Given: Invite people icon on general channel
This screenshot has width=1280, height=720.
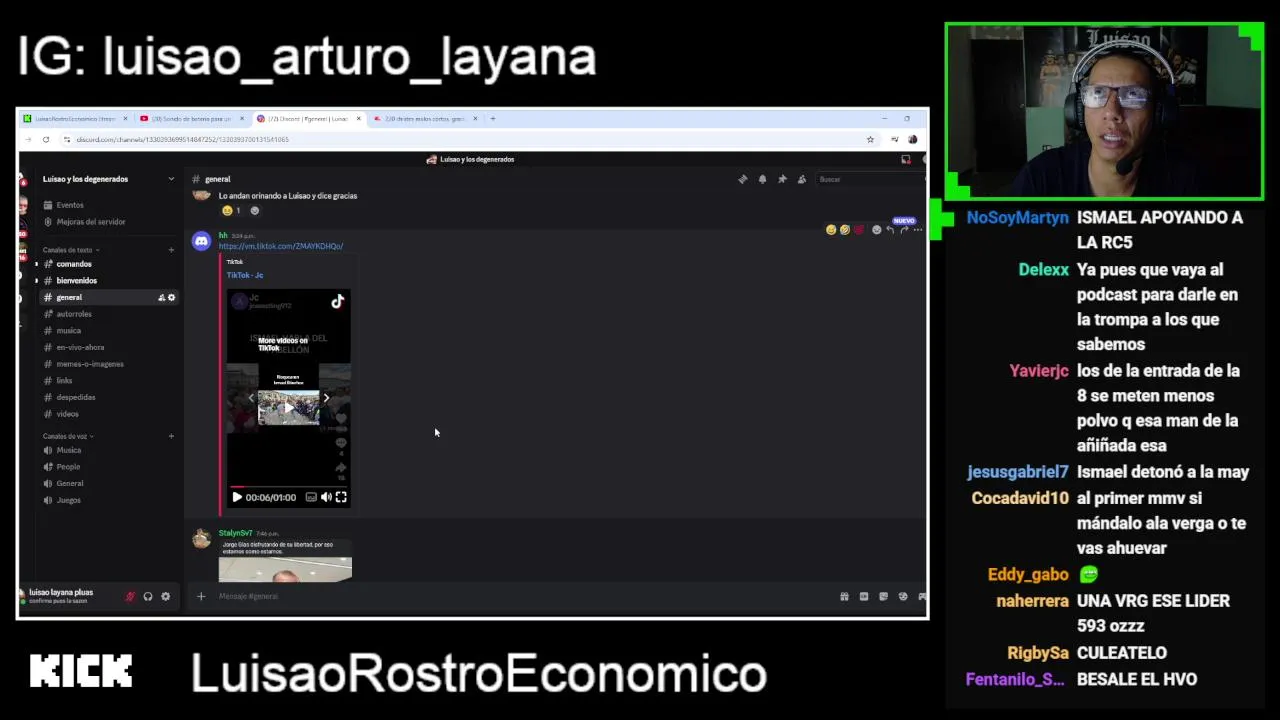Looking at the screenshot, I should [161, 297].
